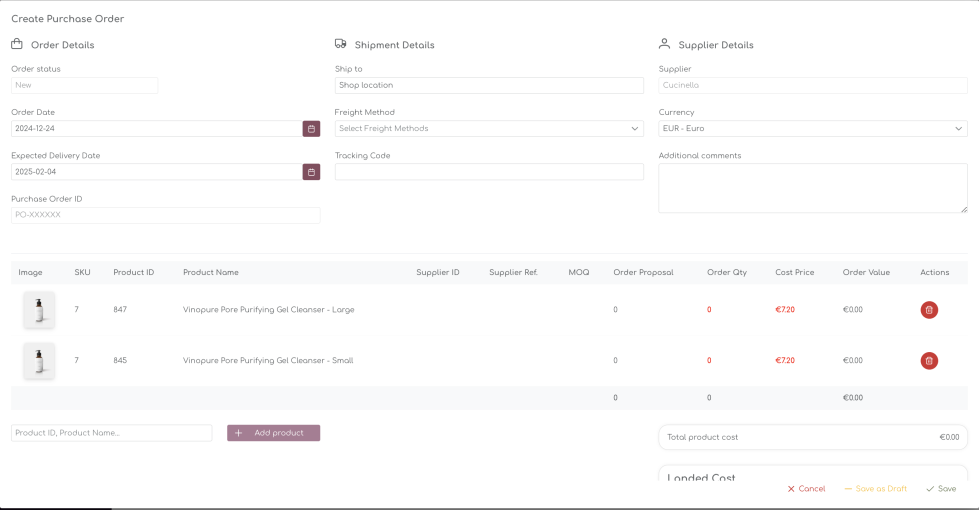Click the Additional comments text area

[x=812, y=188]
